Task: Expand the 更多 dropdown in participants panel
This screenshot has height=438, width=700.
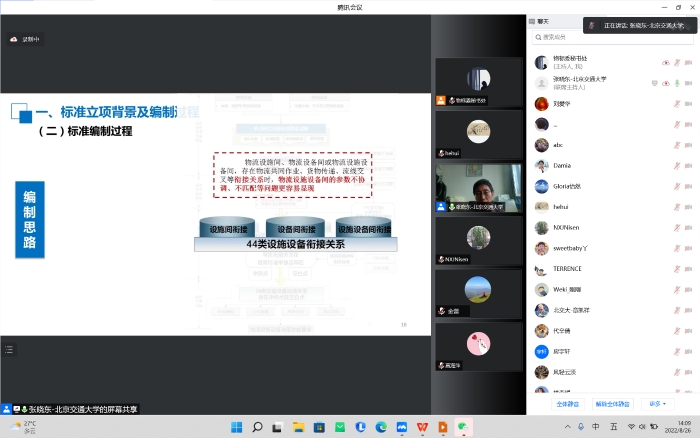Action: [657, 404]
